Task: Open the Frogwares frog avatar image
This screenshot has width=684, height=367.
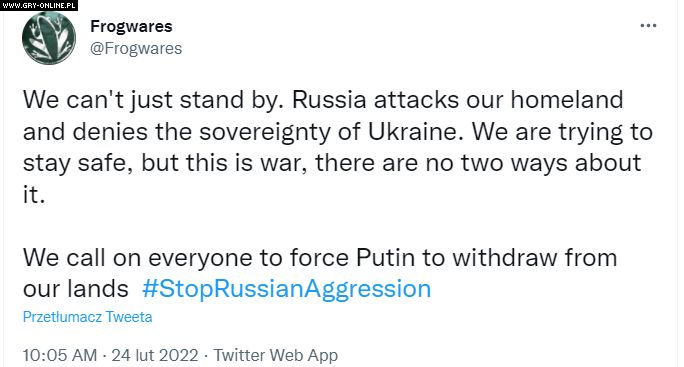Action: pos(49,38)
